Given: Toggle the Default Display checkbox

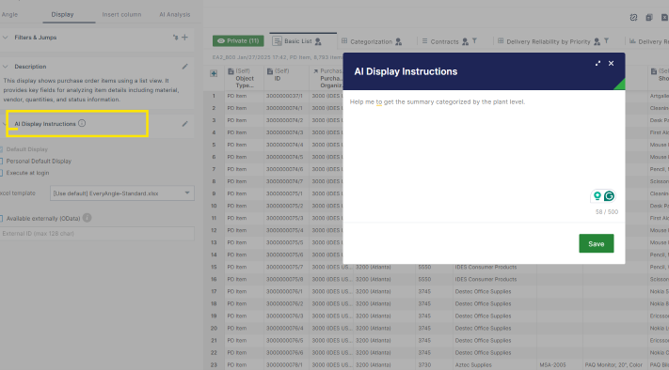Looking at the screenshot, I should (x=1, y=149).
